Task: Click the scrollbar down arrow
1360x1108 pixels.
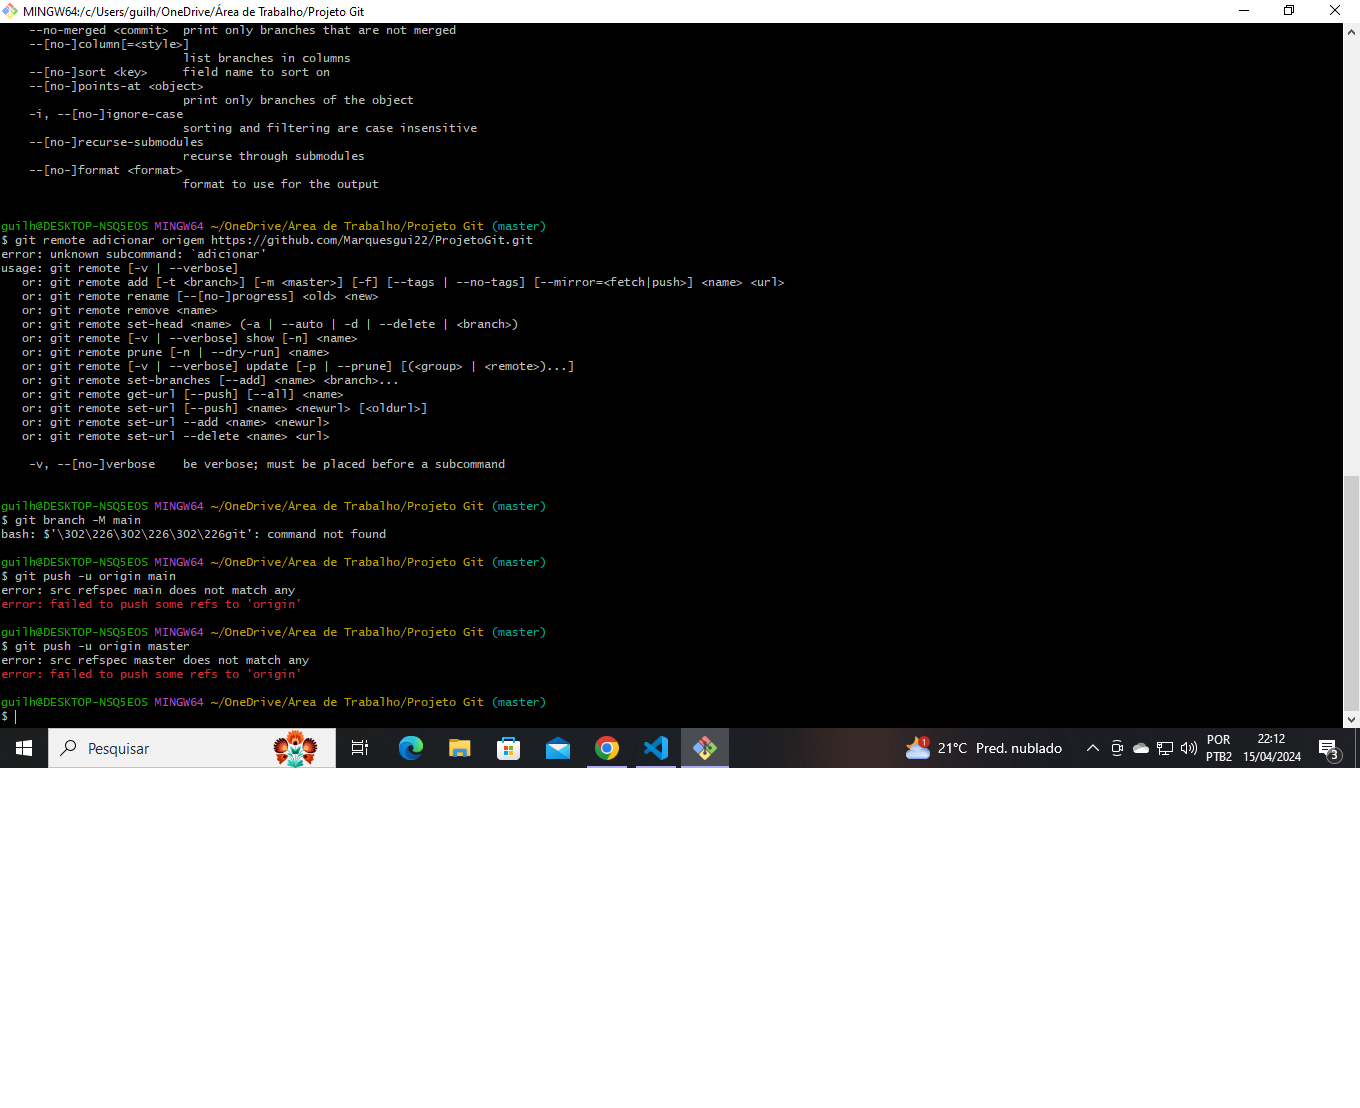Action: coord(1352,719)
